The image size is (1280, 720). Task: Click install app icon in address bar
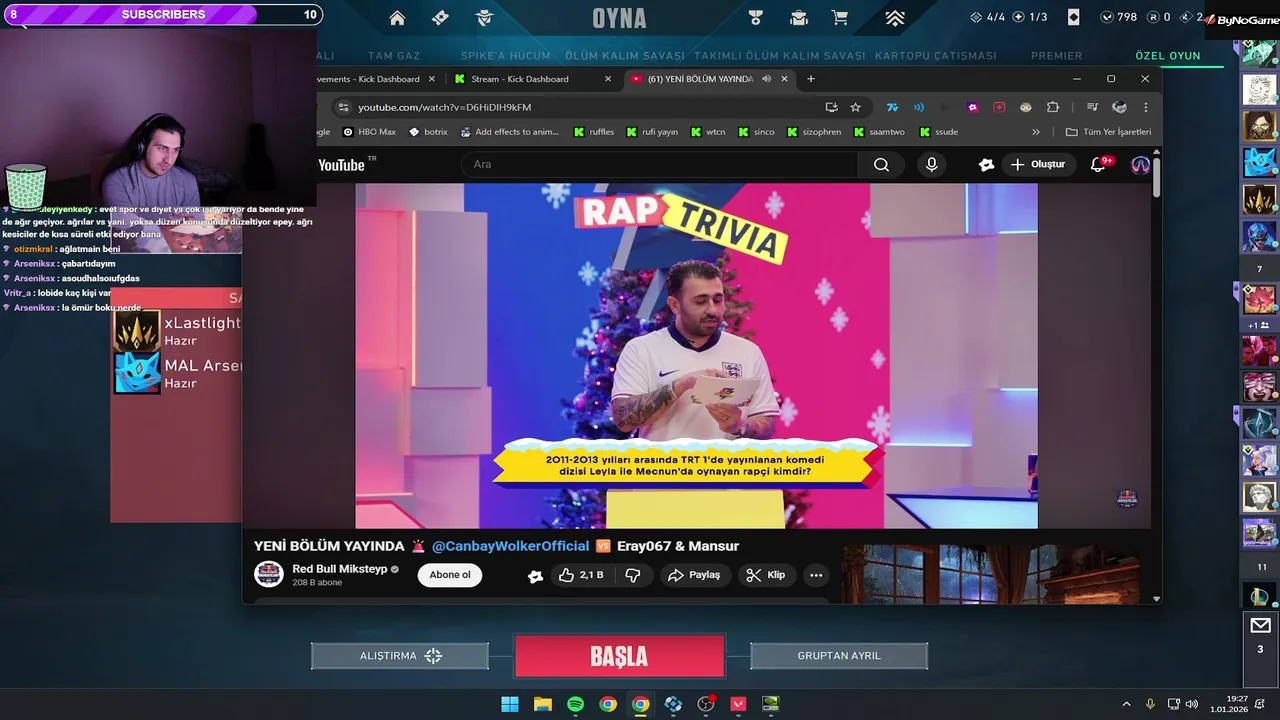(831, 107)
